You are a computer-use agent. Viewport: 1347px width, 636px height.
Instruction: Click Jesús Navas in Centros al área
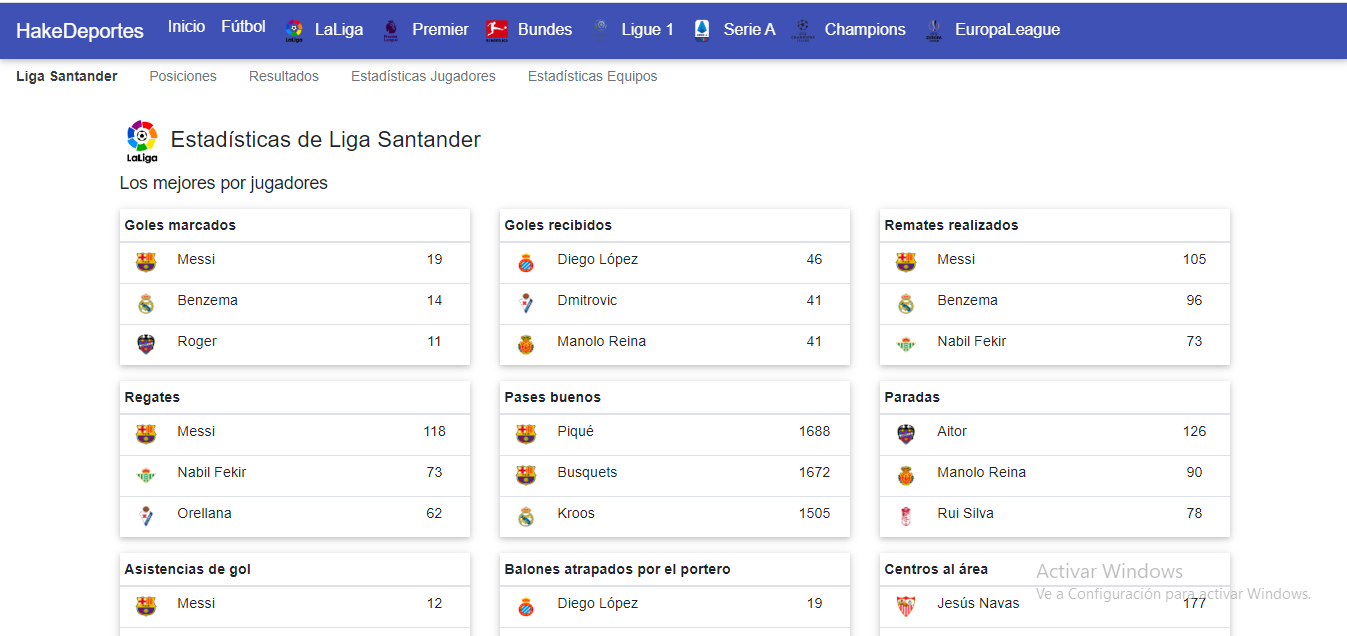(978, 603)
